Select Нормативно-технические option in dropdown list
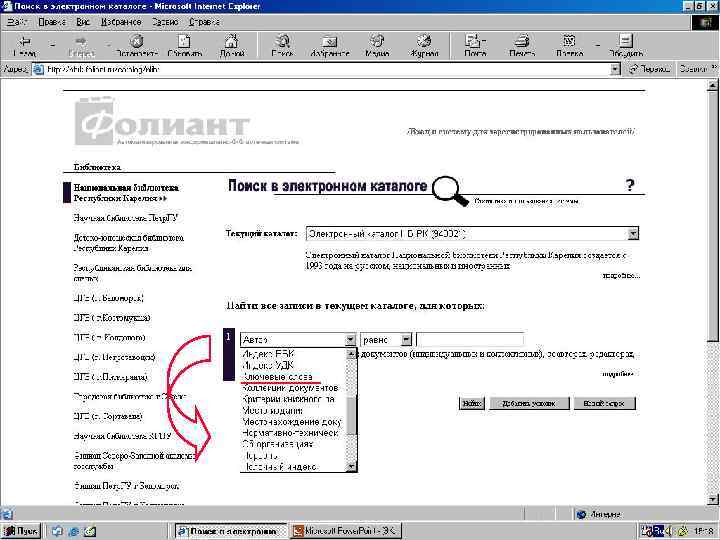The height and width of the screenshot is (540, 720). click(292, 433)
